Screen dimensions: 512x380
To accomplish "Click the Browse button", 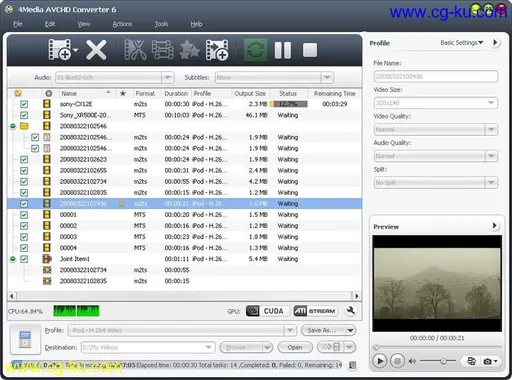I will (241, 347).
